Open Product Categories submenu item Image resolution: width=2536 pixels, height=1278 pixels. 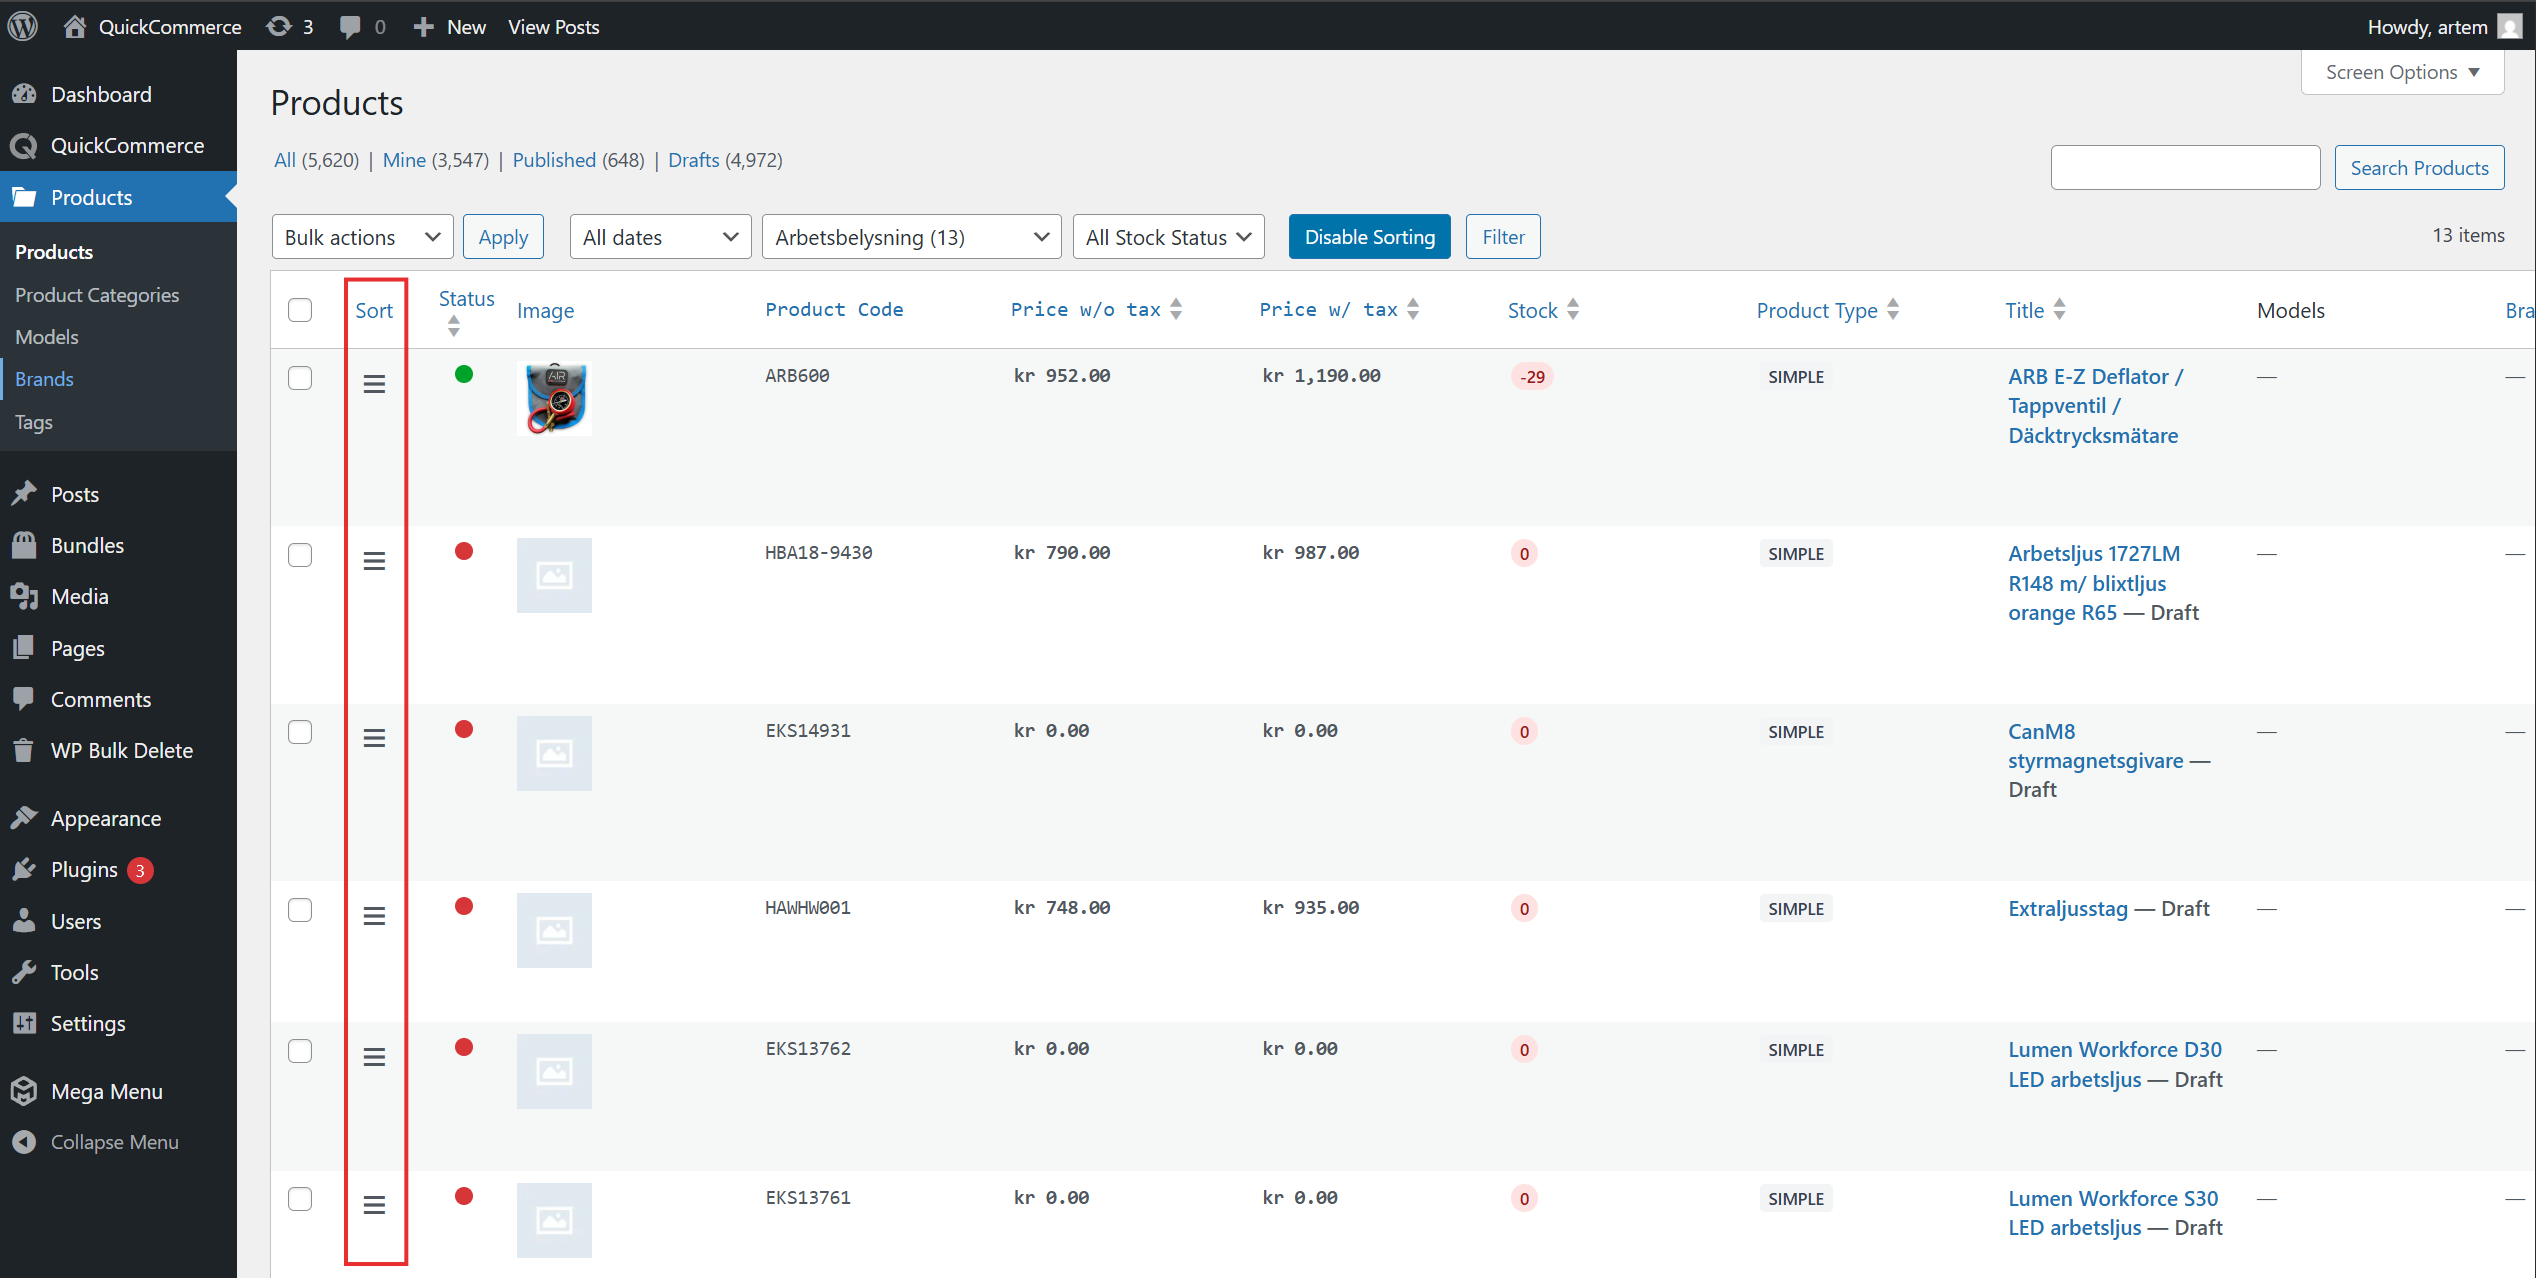tap(97, 295)
